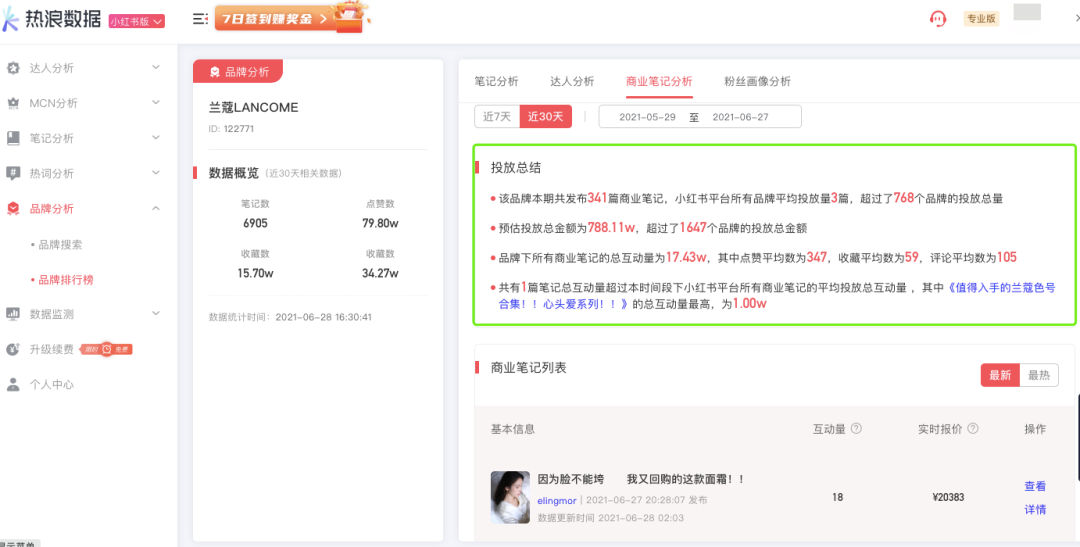
Task: Click the end date 2021-06-27 field
Action: click(x=740, y=117)
